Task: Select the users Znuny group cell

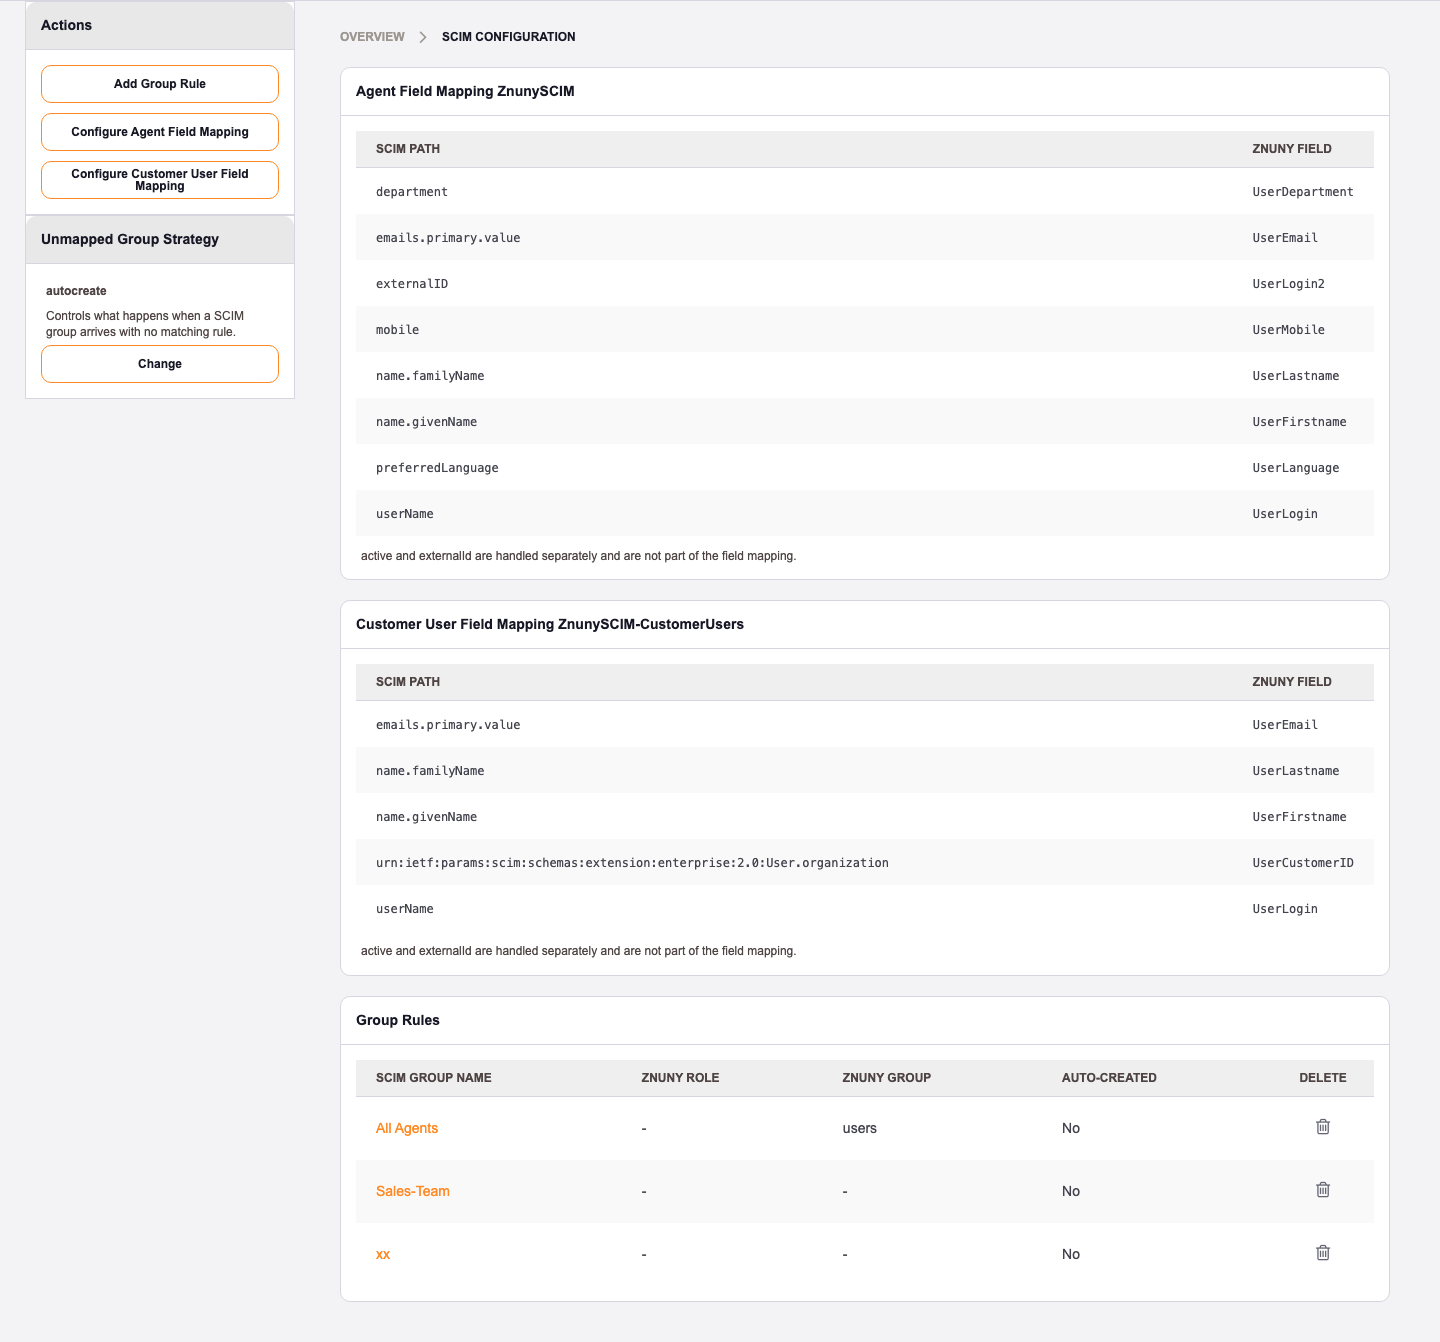Action: coord(859,1128)
